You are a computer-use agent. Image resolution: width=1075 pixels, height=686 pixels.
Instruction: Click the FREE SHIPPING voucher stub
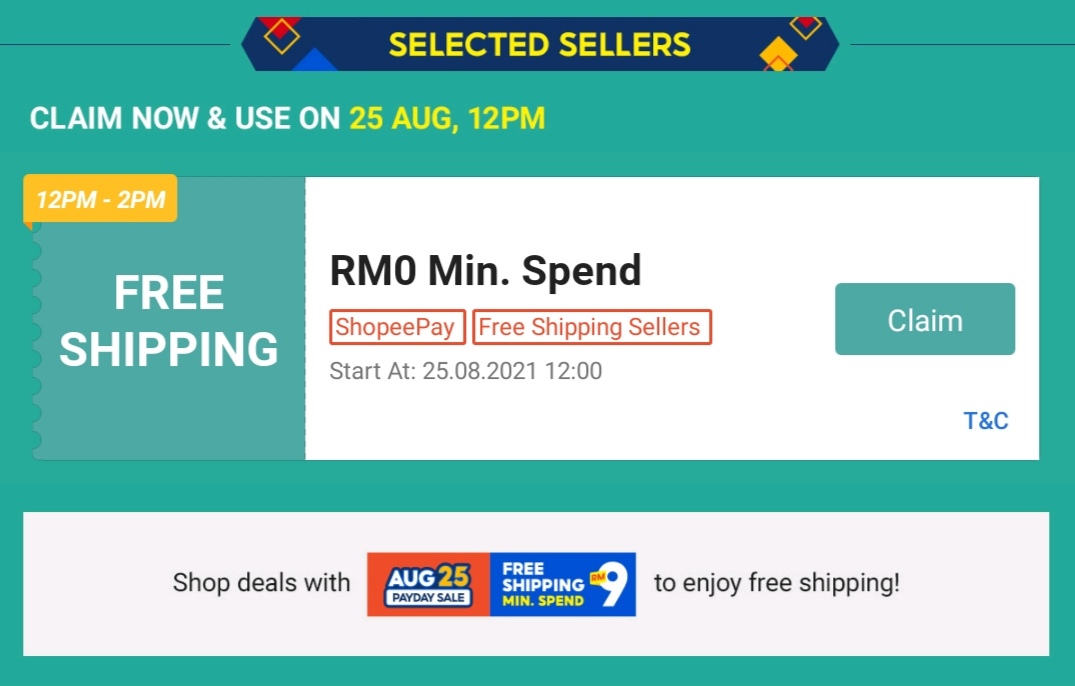[168, 322]
